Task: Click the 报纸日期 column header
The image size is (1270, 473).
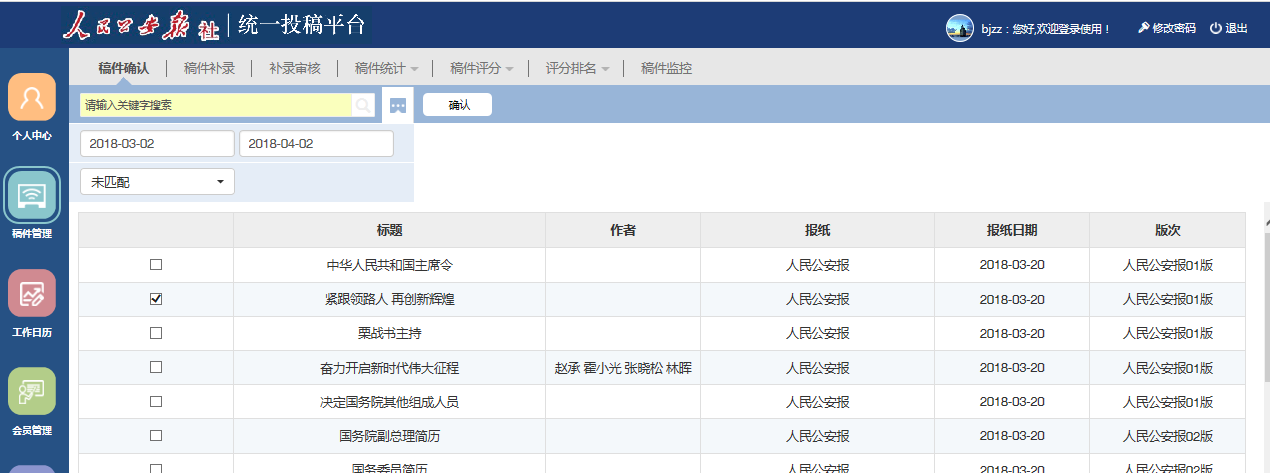Action: (1012, 230)
